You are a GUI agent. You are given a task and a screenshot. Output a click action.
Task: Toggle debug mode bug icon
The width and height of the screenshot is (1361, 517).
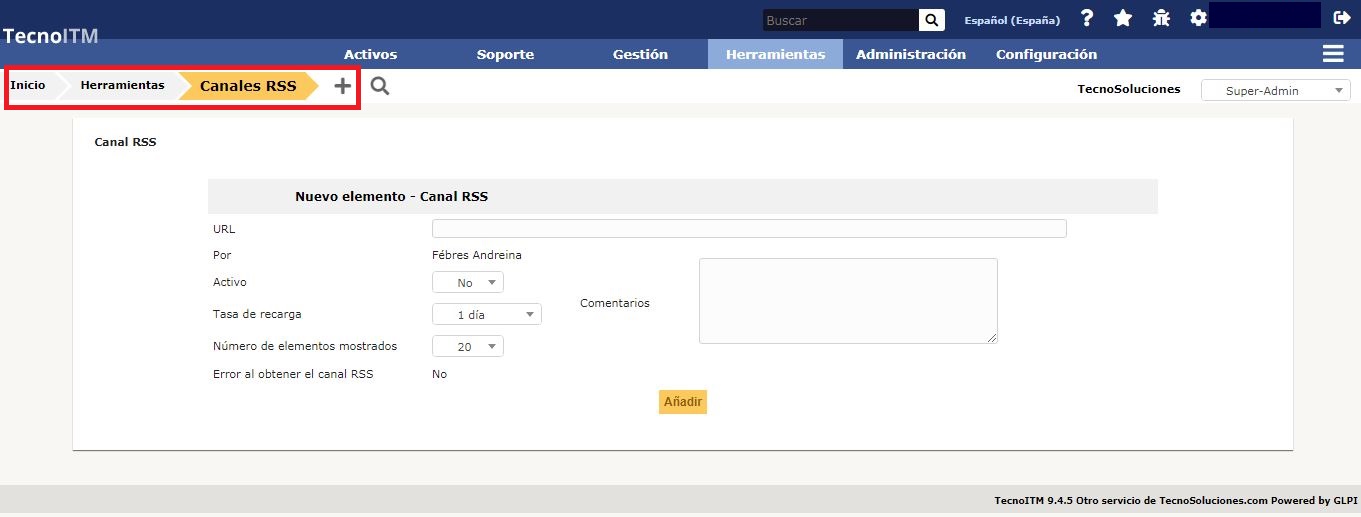click(x=1161, y=19)
